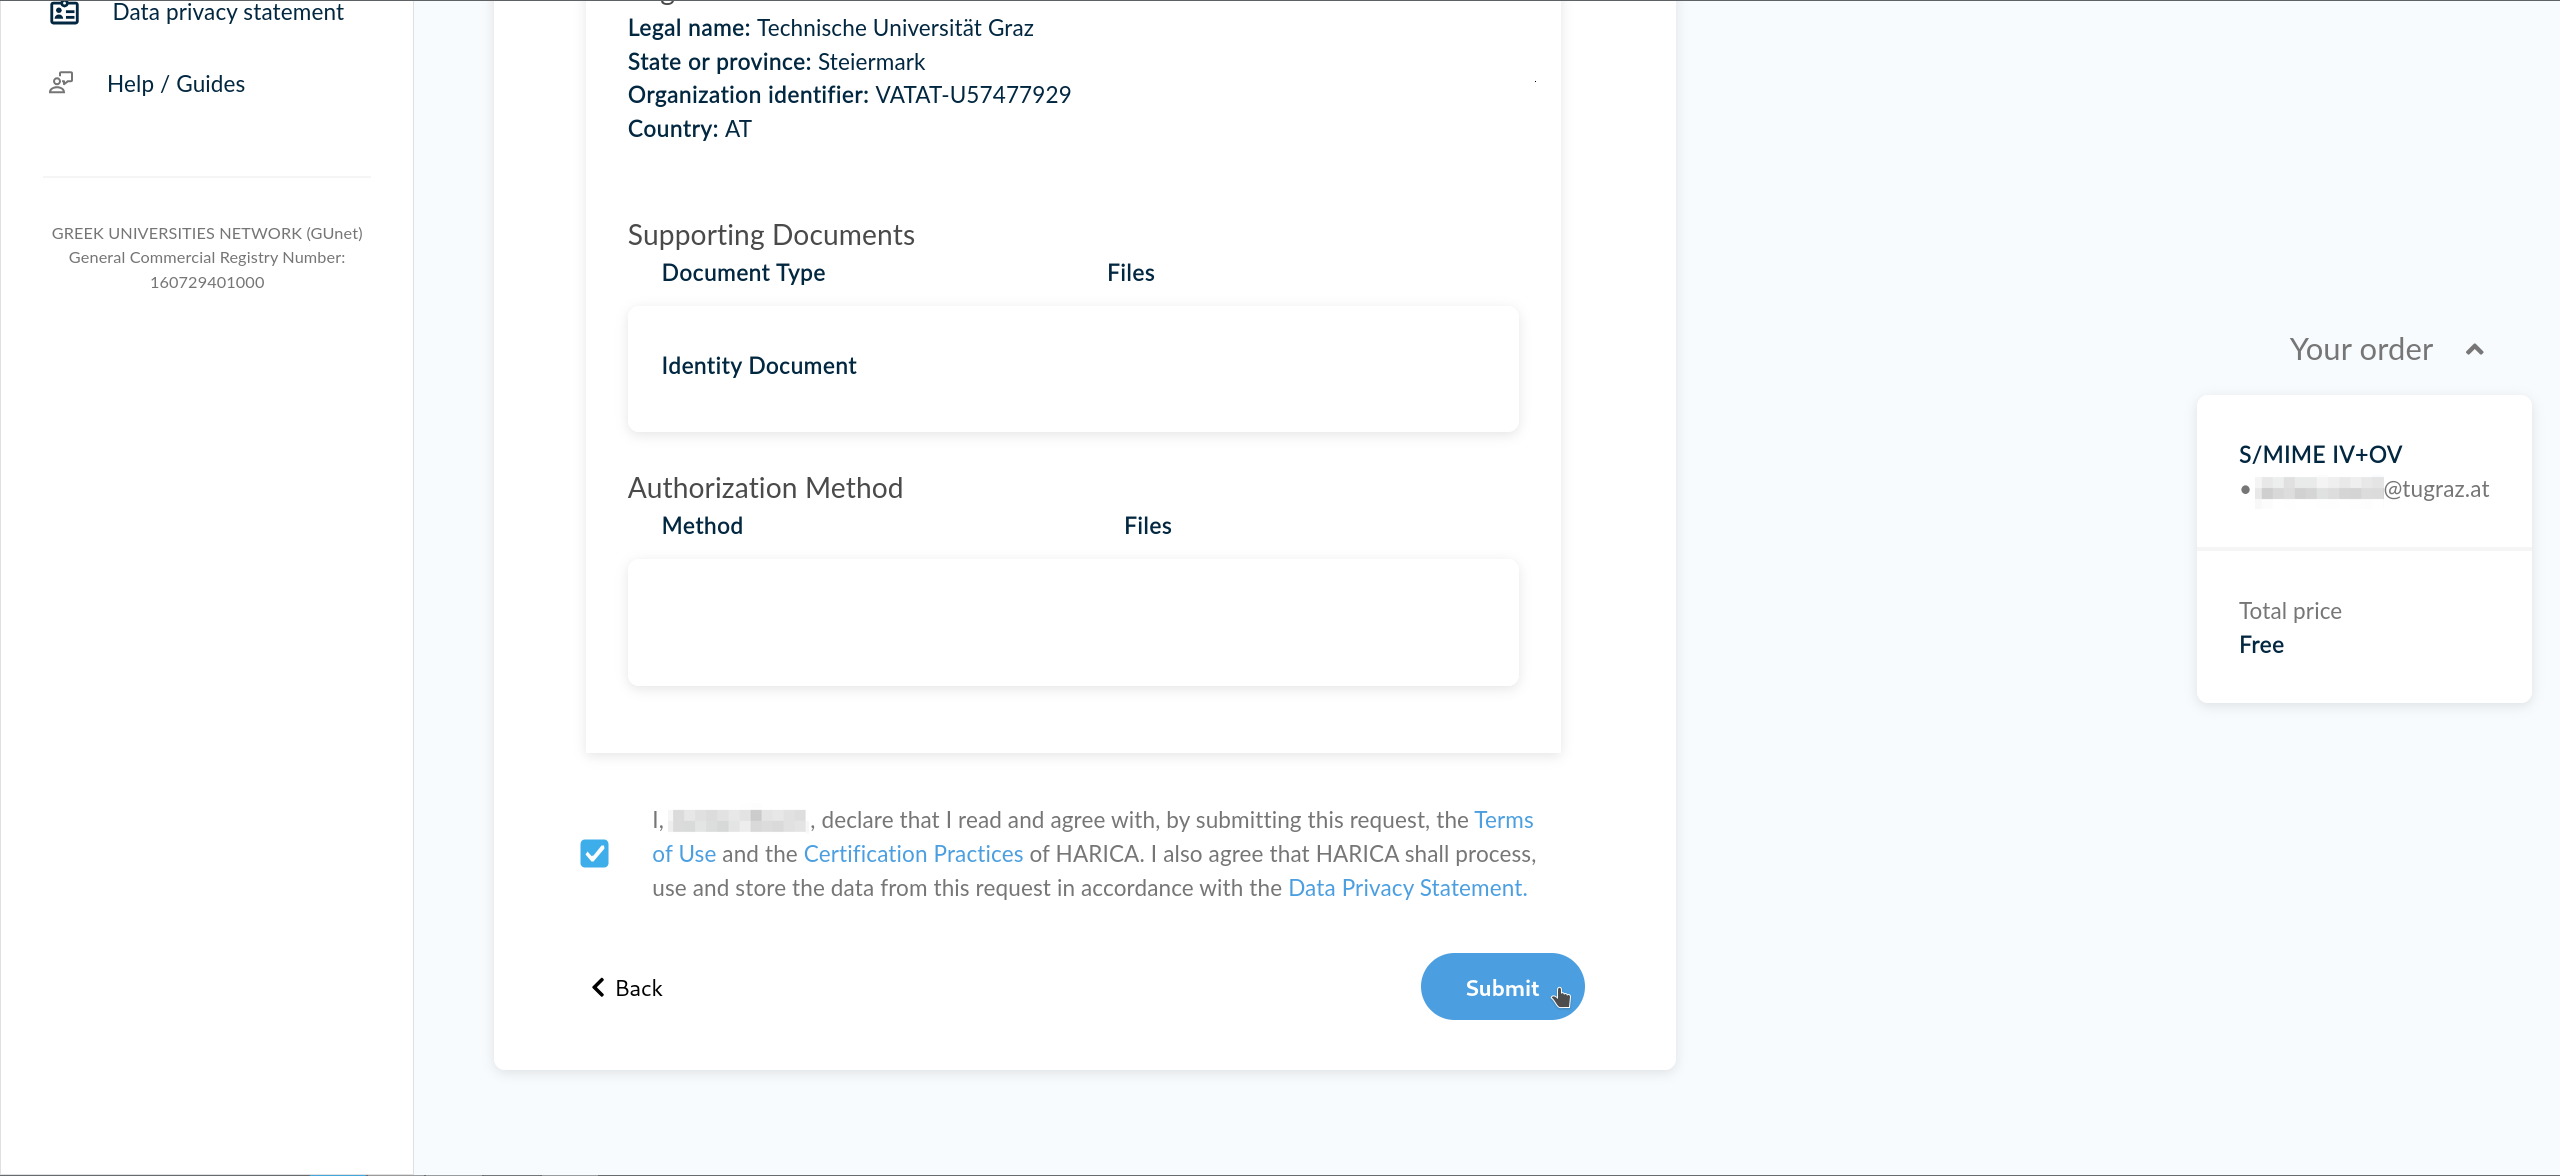The width and height of the screenshot is (2560, 1176).
Task: Open Data privacy statement menu item
Action: 228,12
